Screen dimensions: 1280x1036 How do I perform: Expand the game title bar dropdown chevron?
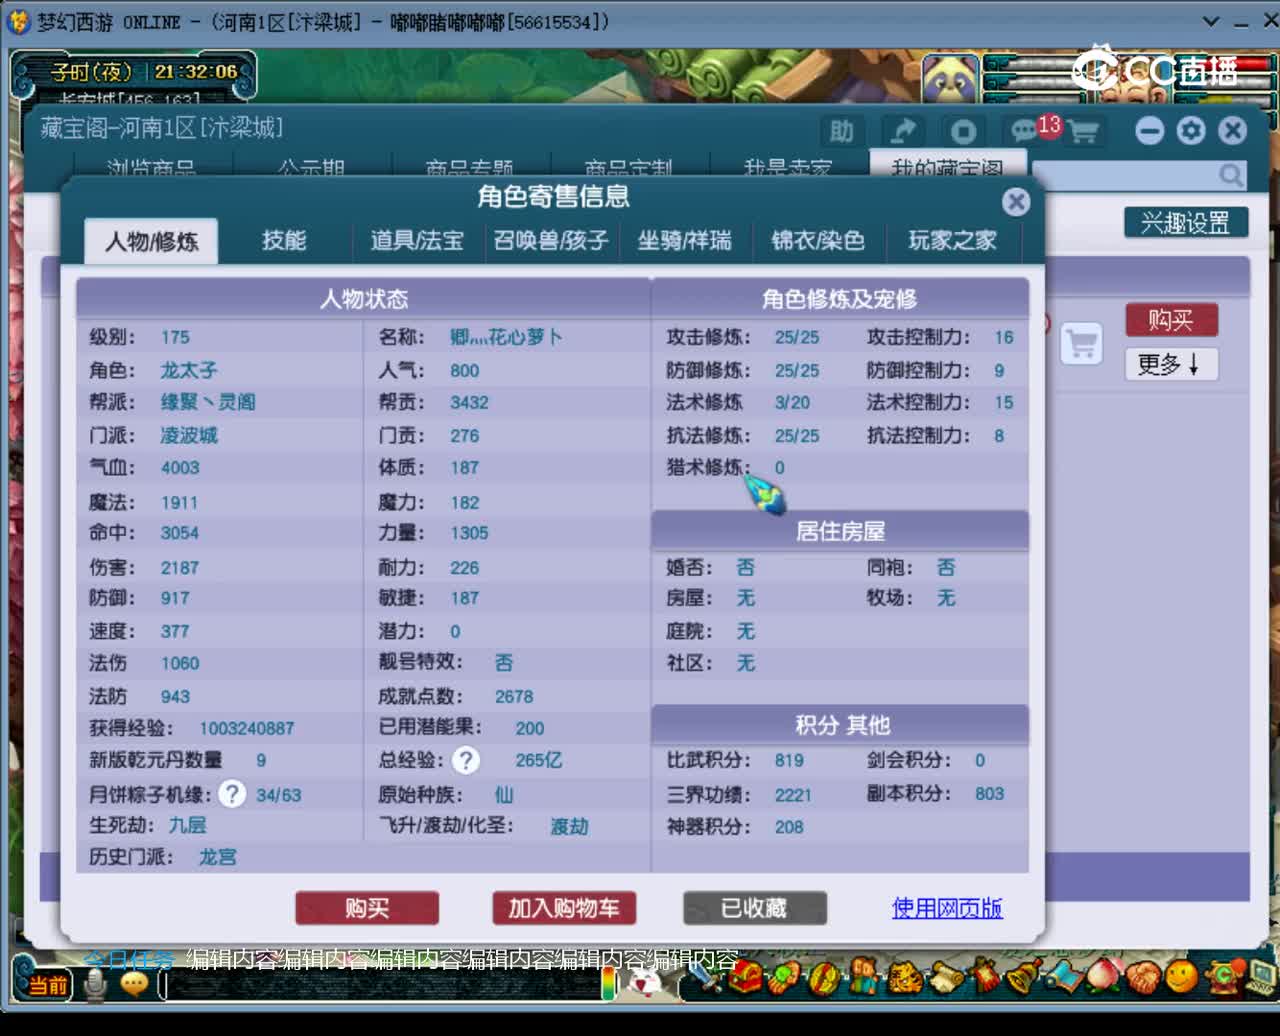1211,21
